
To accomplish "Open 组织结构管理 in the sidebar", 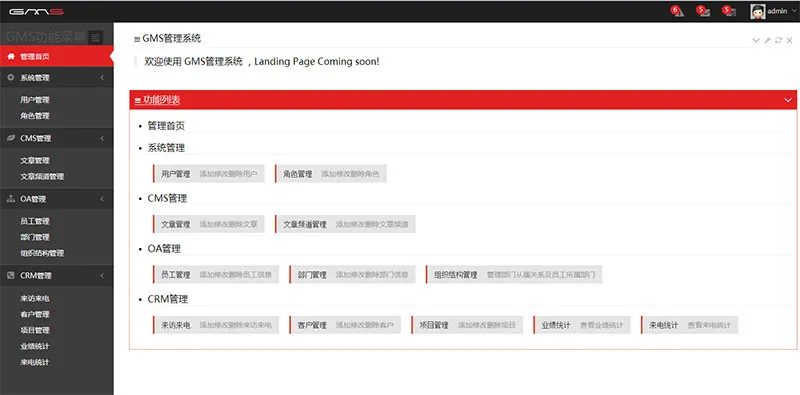I will (x=42, y=253).
